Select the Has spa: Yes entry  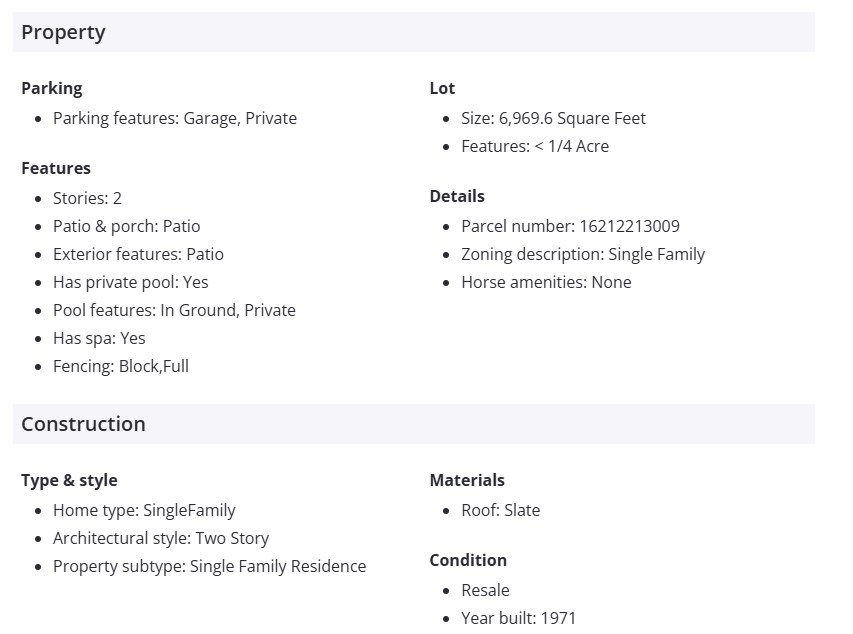coord(99,338)
